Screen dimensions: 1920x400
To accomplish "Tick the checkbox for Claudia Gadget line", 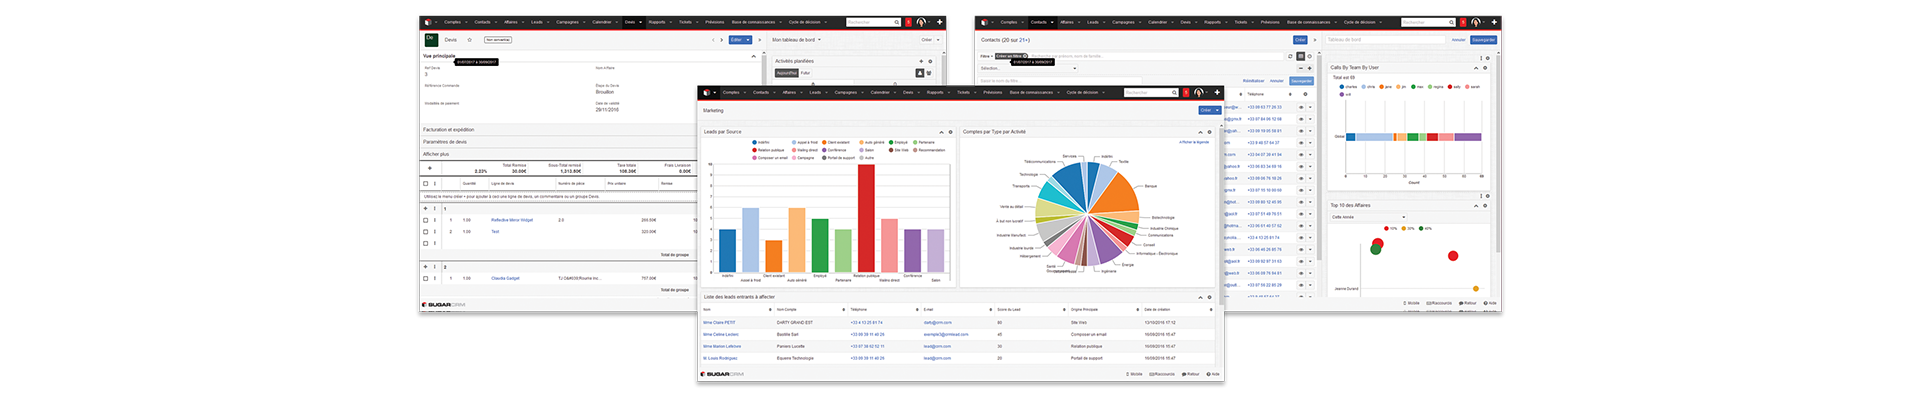I will pos(425,278).
